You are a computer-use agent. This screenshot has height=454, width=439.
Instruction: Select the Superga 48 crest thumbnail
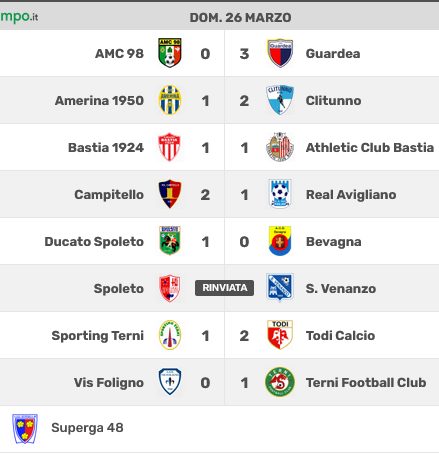[25, 429]
